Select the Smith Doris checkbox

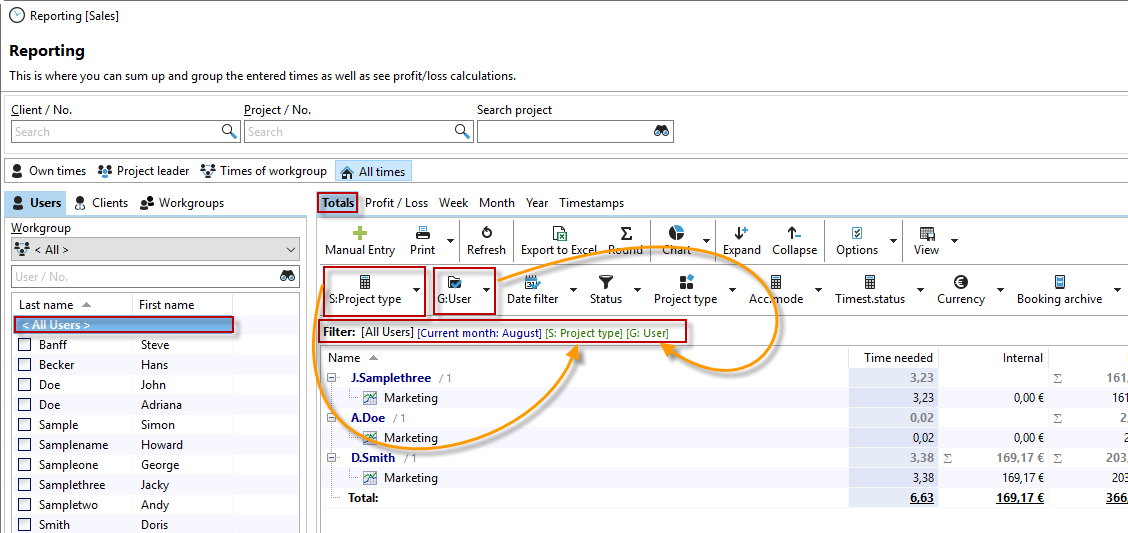(25, 525)
